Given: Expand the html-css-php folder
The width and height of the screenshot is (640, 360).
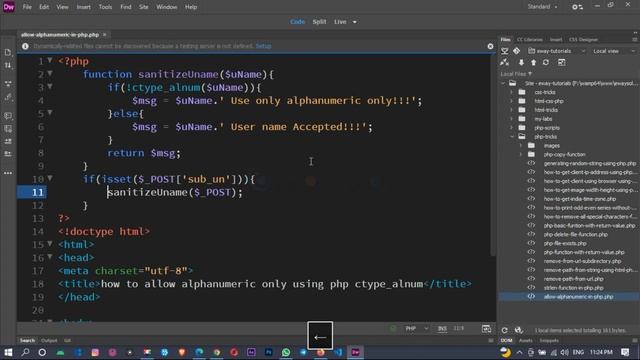Looking at the screenshot, I should [x=511, y=101].
